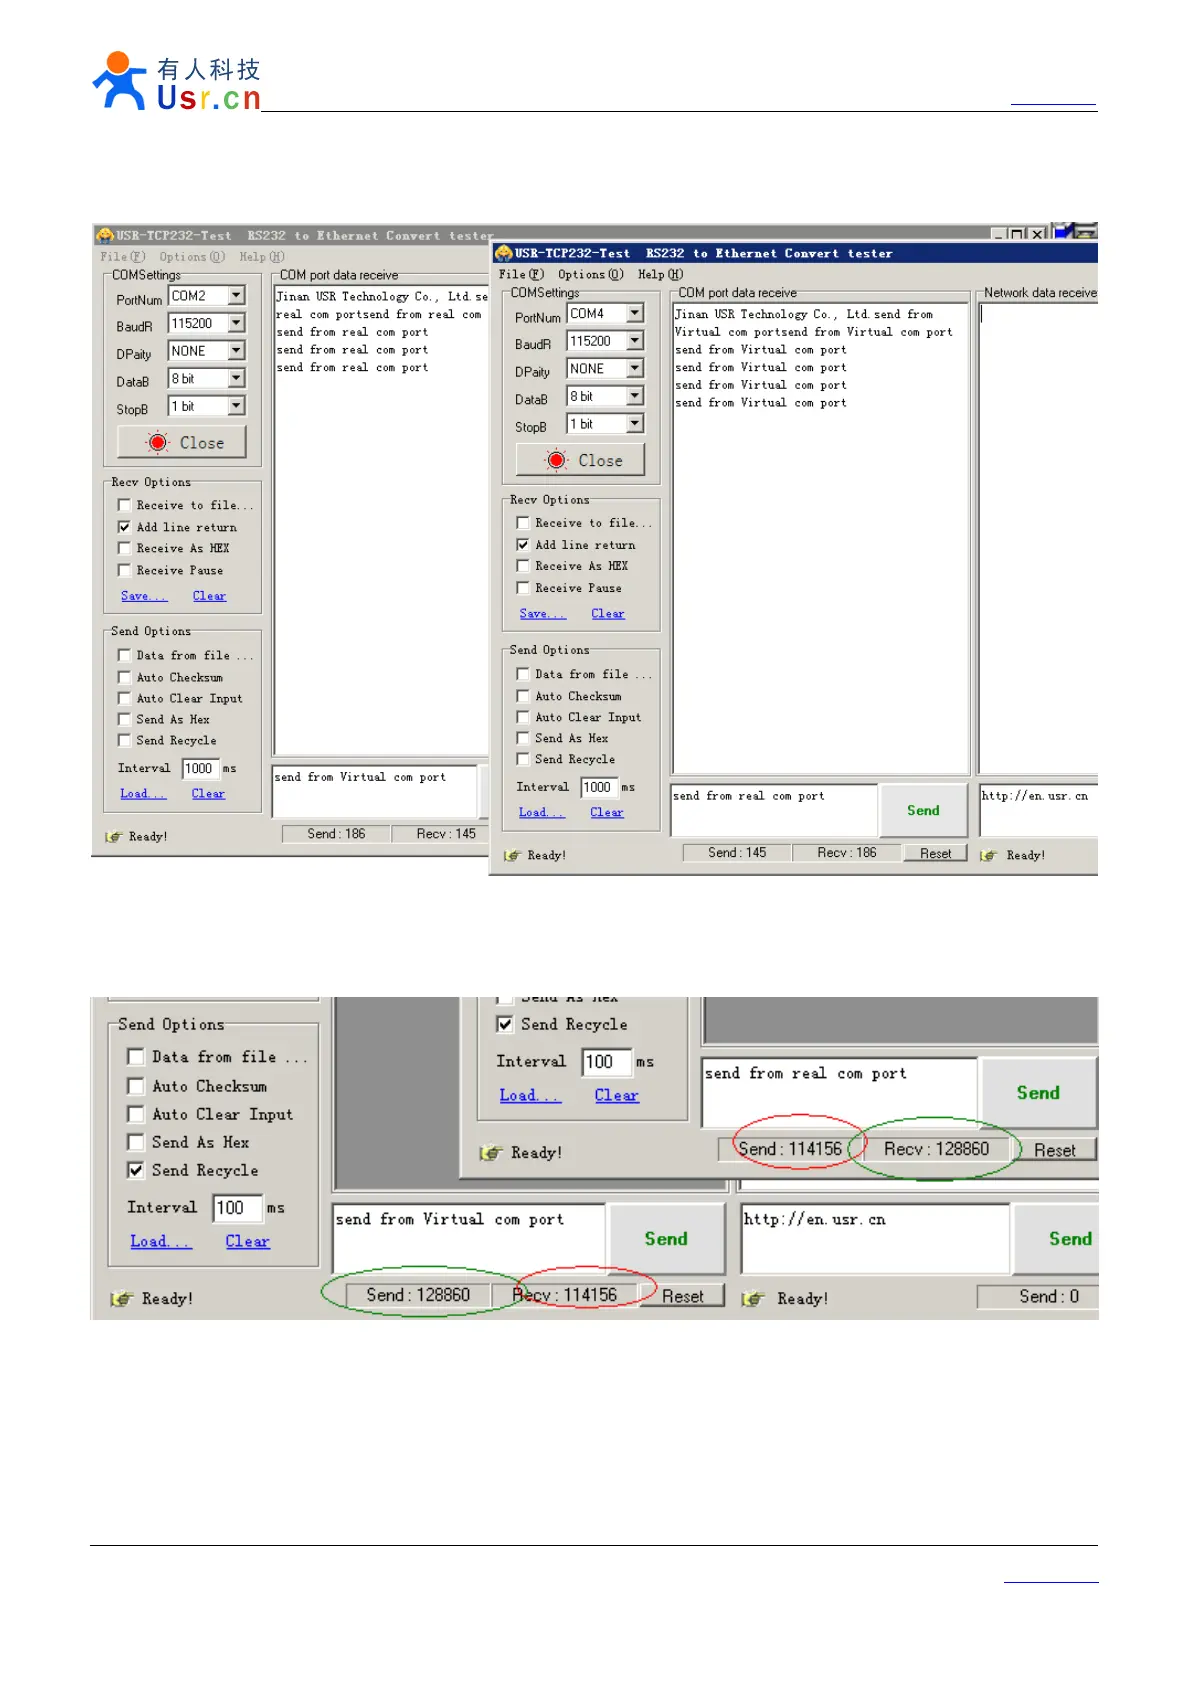Check 'Auto Clear Input' in the COM4 window
1191x1684 pixels.
[523, 717]
